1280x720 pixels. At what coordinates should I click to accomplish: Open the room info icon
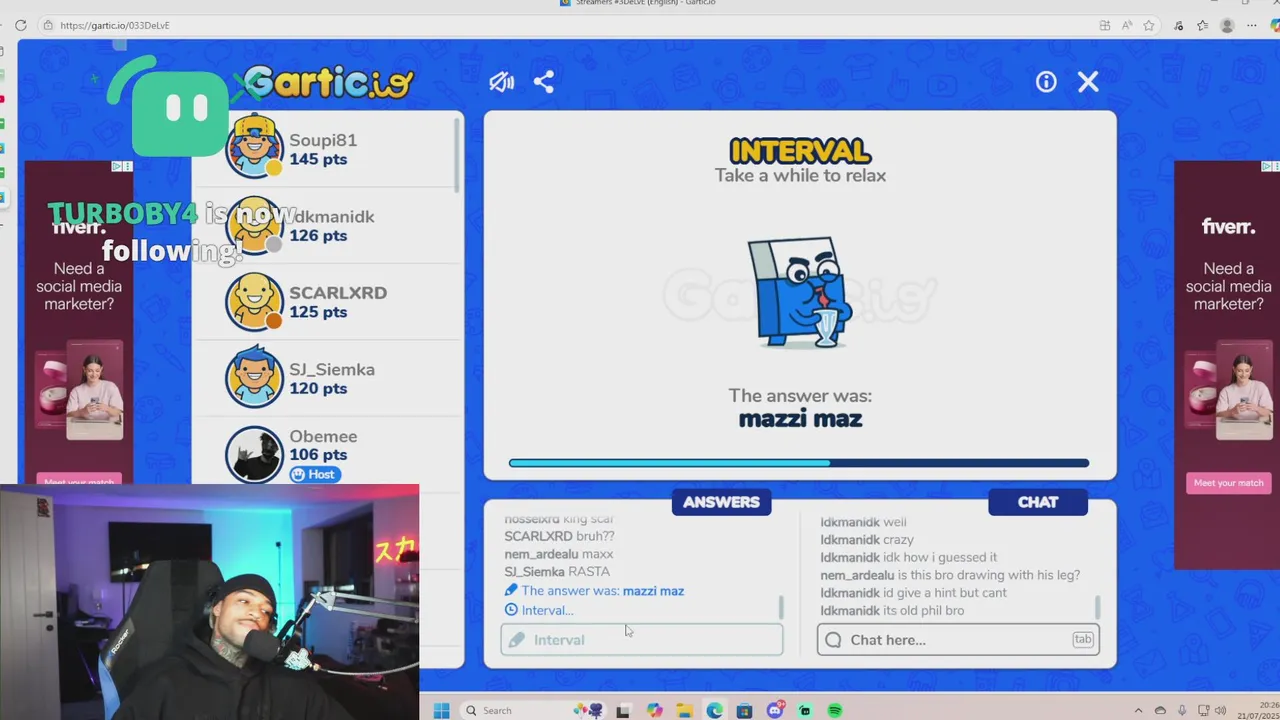pyautogui.click(x=1046, y=82)
